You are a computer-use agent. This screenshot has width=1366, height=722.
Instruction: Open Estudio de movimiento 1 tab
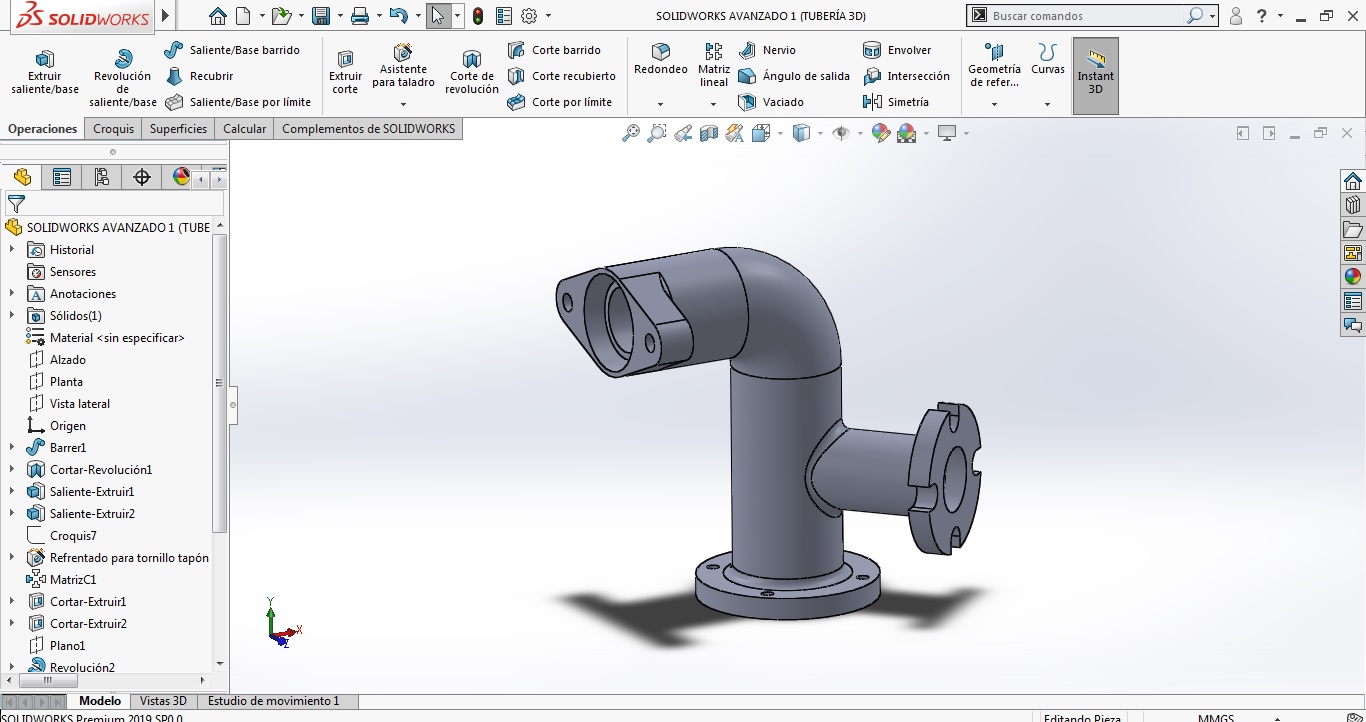coord(274,701)
